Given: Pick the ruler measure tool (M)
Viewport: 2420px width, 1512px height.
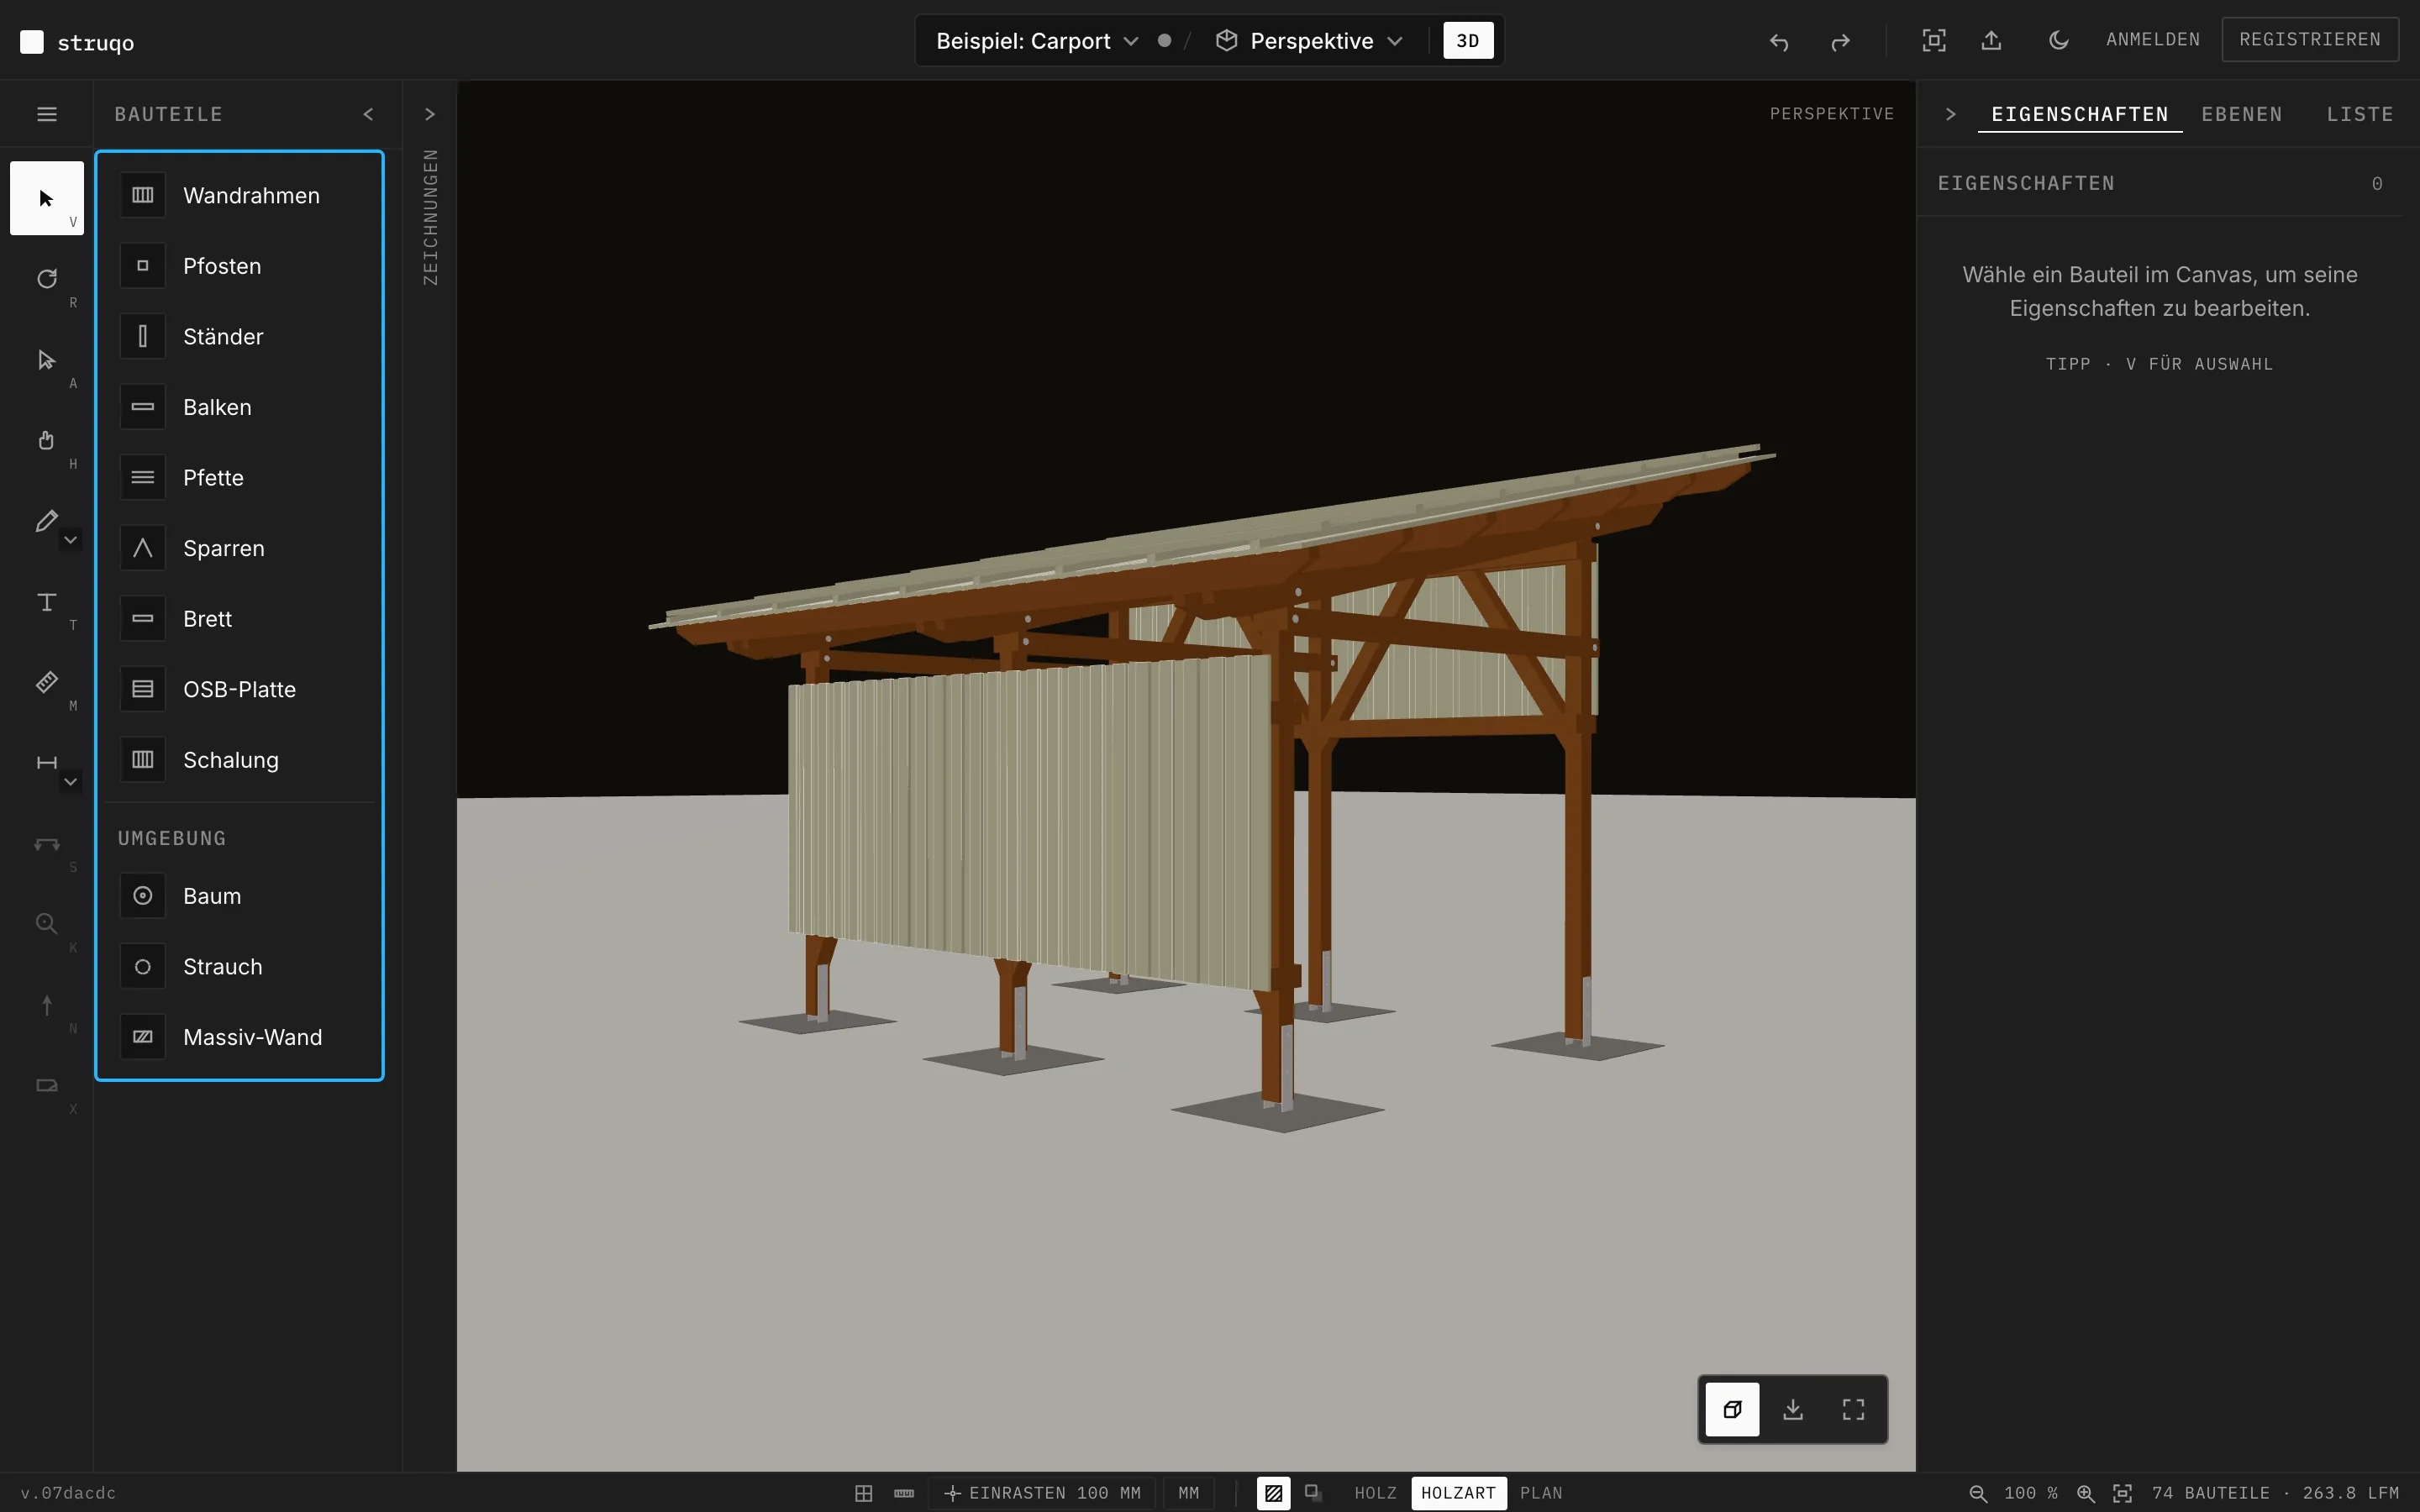Looking at the screenshot, I should tap(46, 682).
